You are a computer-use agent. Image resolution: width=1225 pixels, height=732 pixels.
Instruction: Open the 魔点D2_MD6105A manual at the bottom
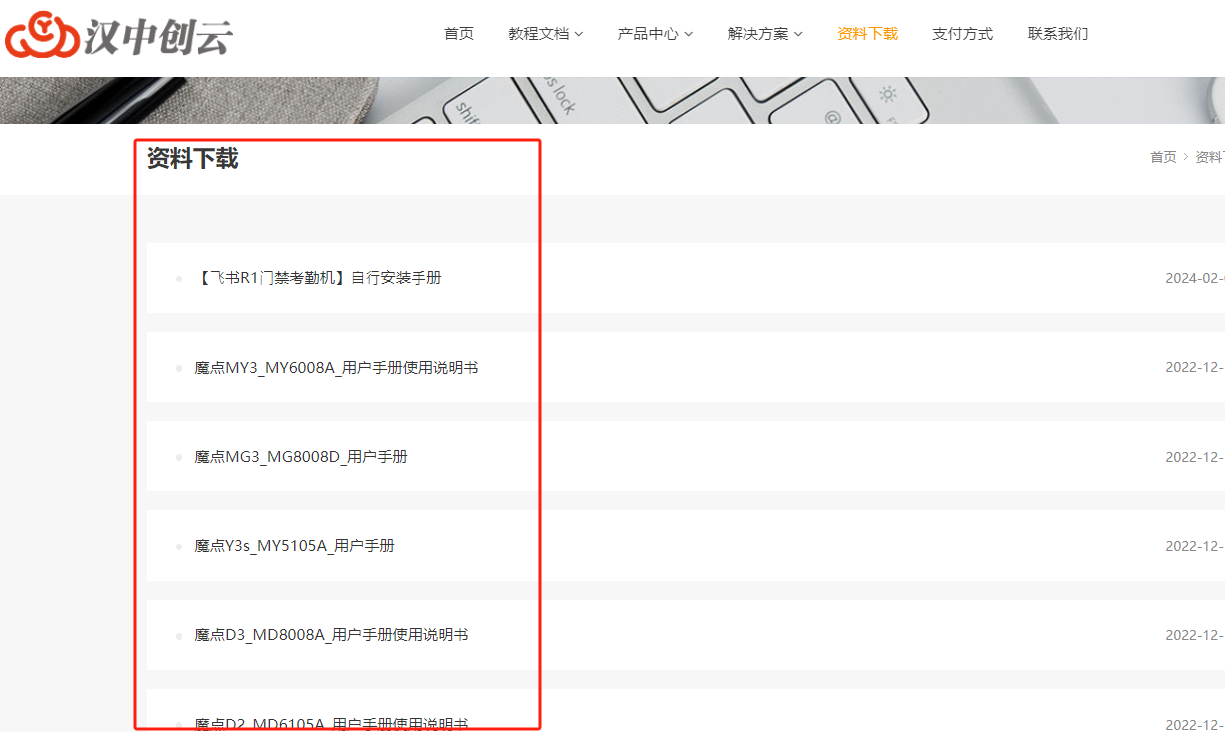coord(331,723)
